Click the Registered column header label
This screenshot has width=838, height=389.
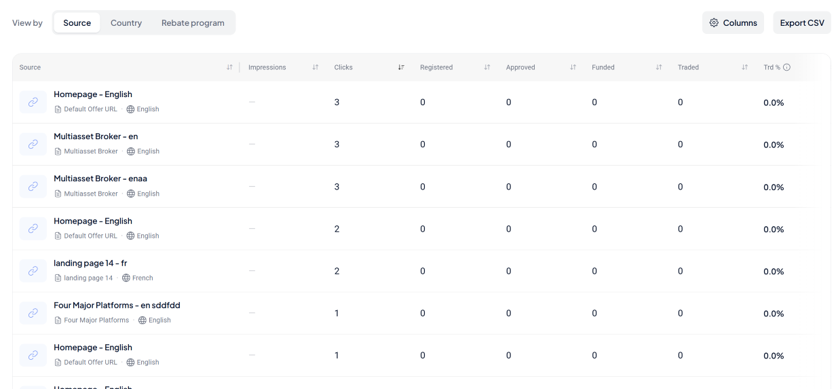(x=436, y=67)
